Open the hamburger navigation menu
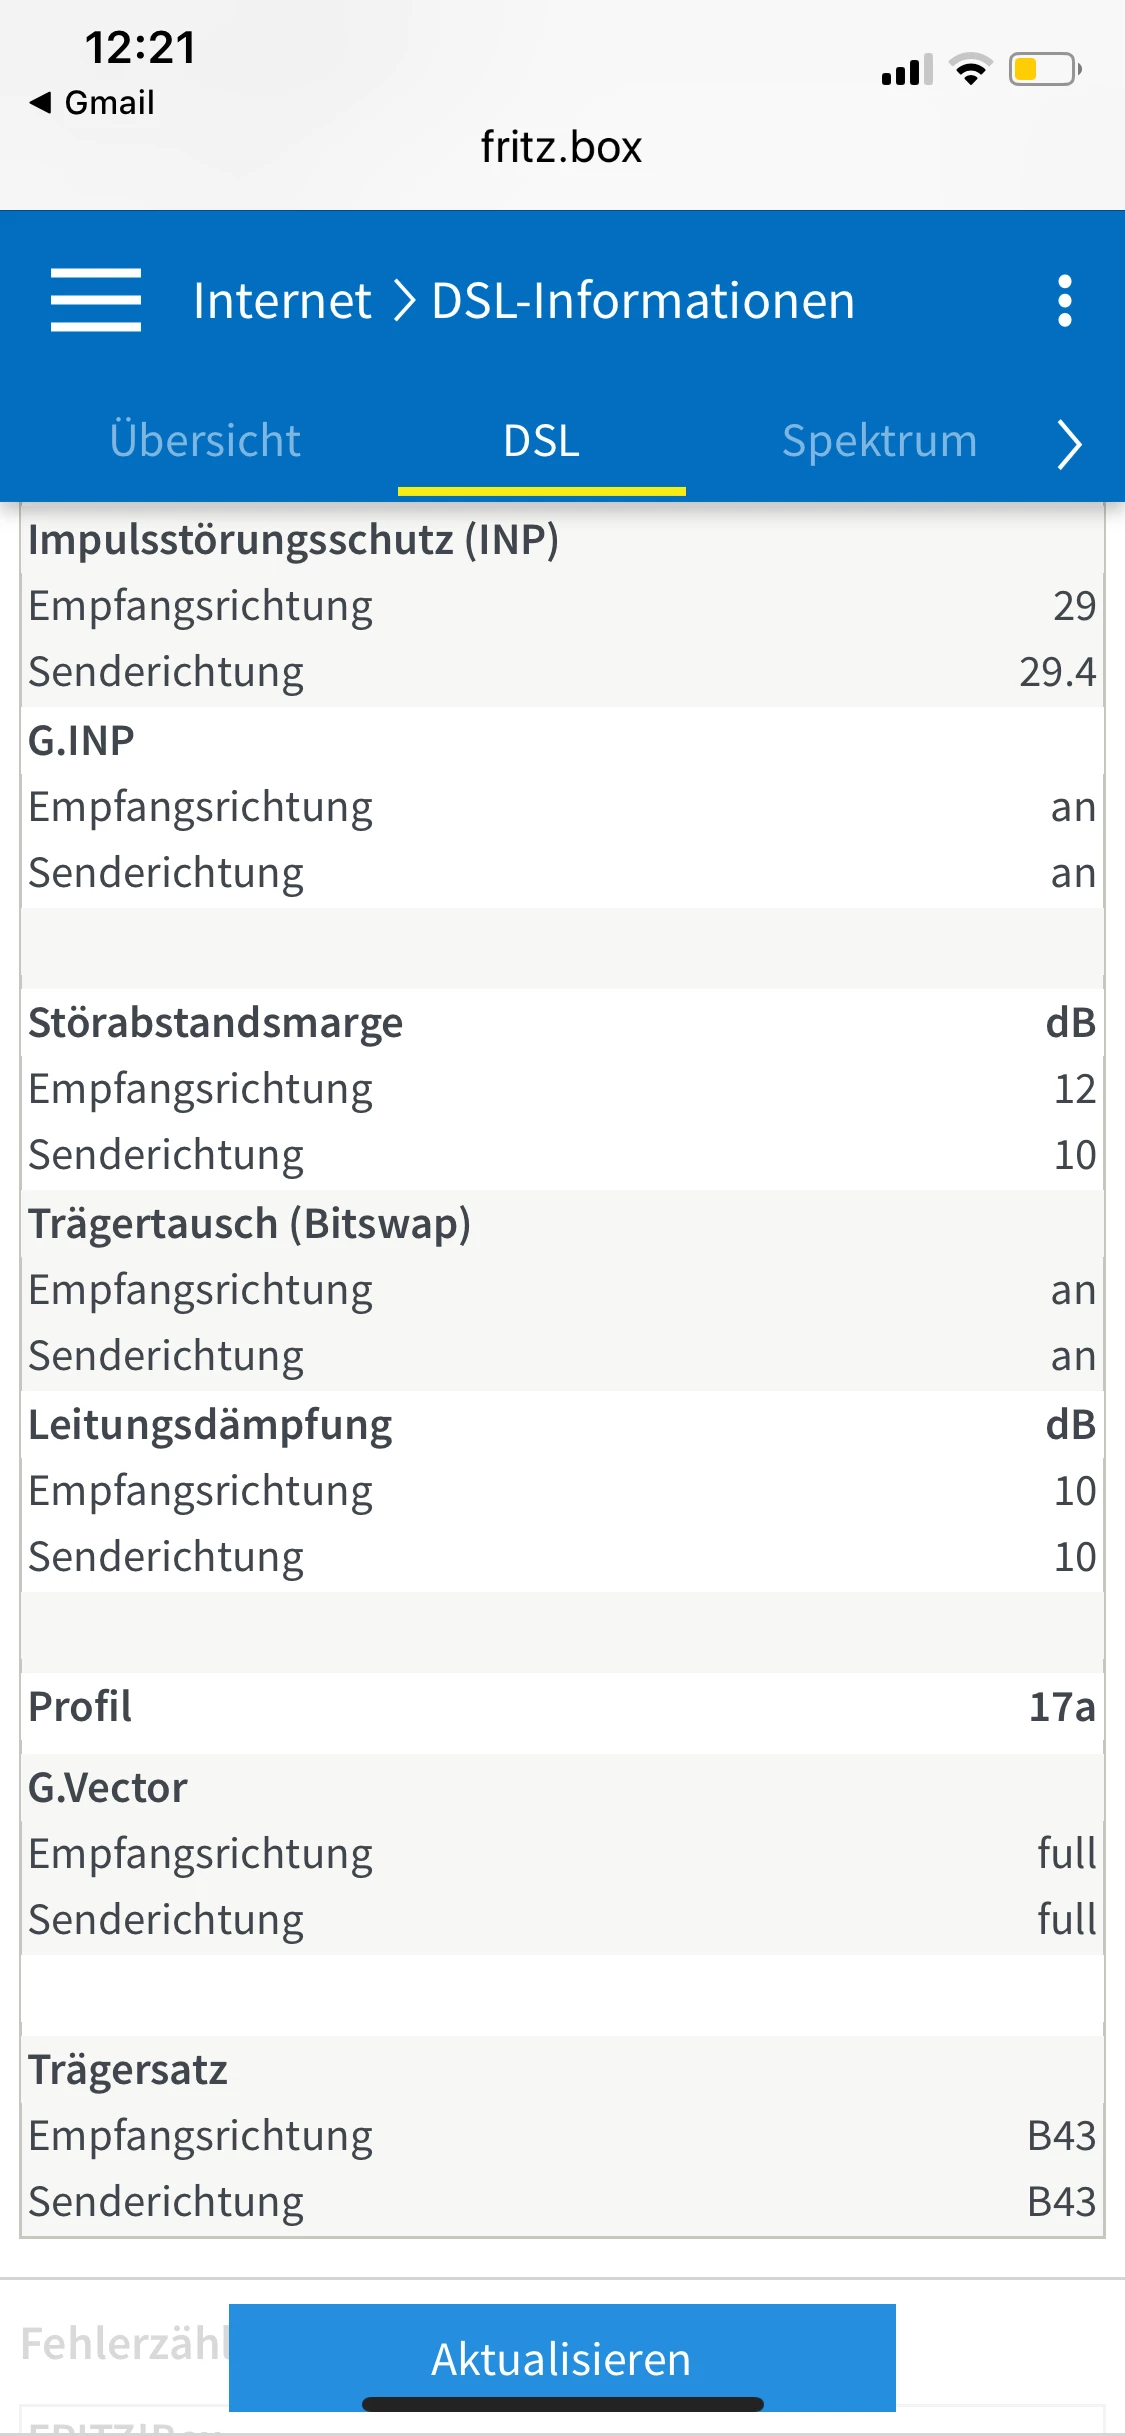This screenshot has height=2436, width=1125. (96, 300)
